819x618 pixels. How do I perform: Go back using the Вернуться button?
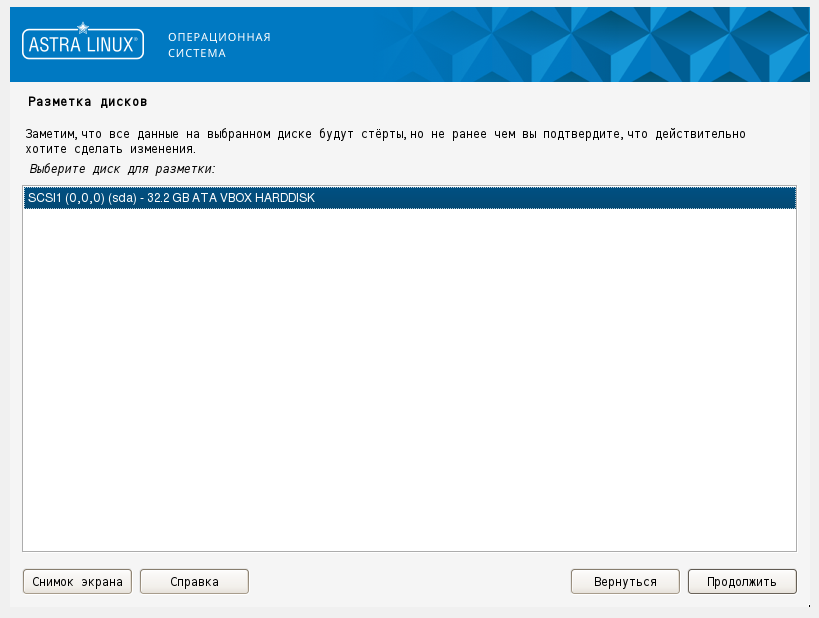pyautogui.click(x=625, y=581)
